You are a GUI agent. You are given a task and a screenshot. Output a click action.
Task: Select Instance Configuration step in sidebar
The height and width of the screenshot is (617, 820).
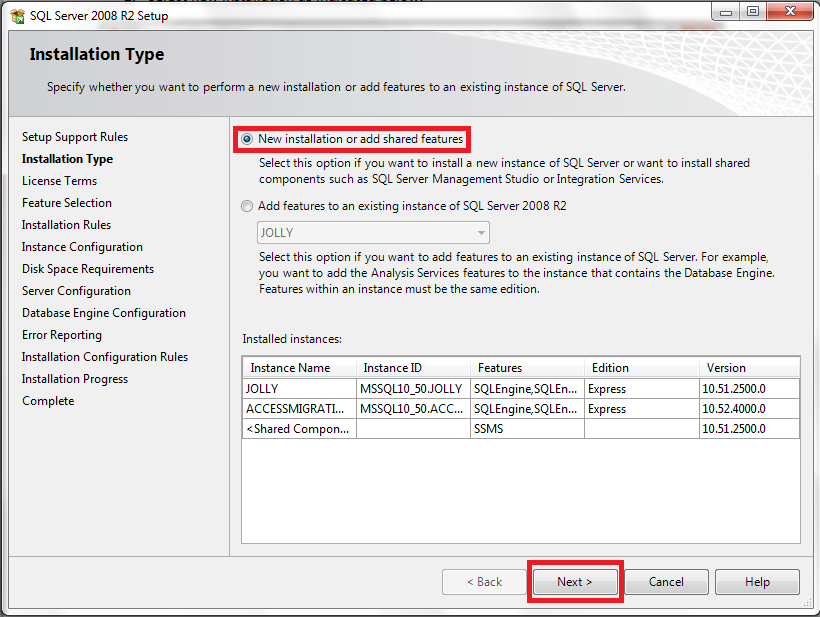tap(82, 247)
